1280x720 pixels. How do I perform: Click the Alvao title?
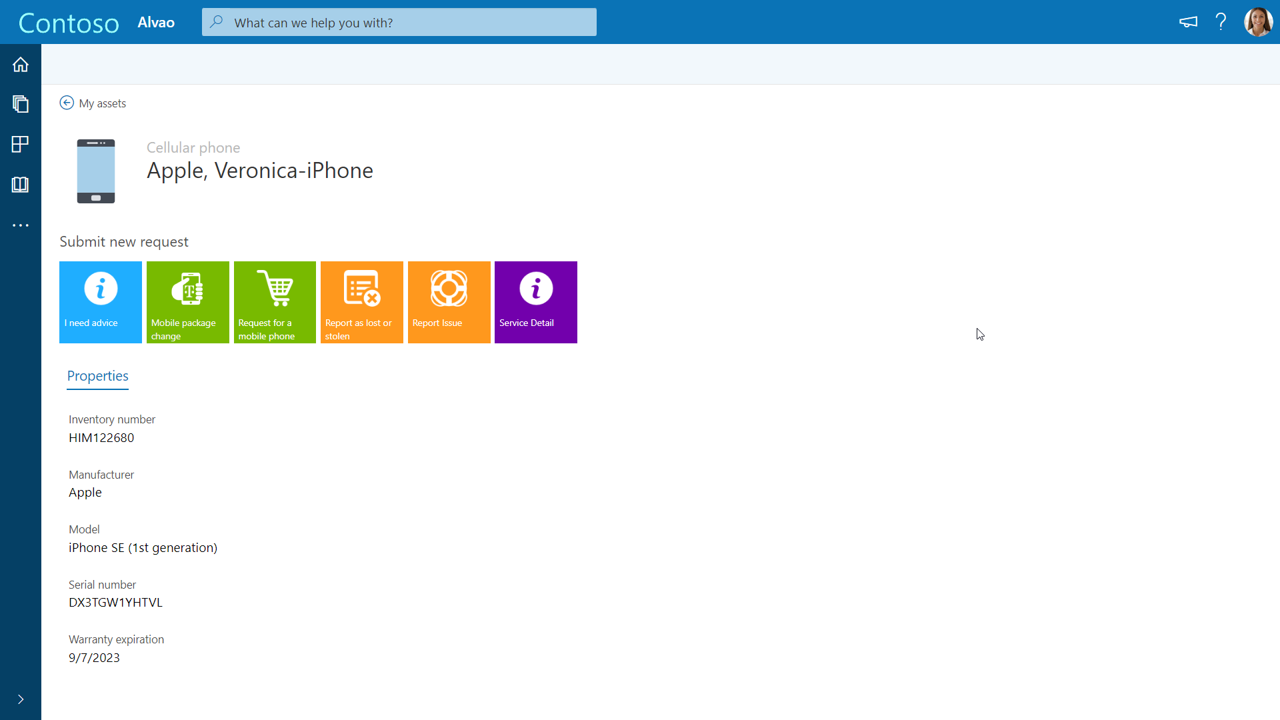156,22
